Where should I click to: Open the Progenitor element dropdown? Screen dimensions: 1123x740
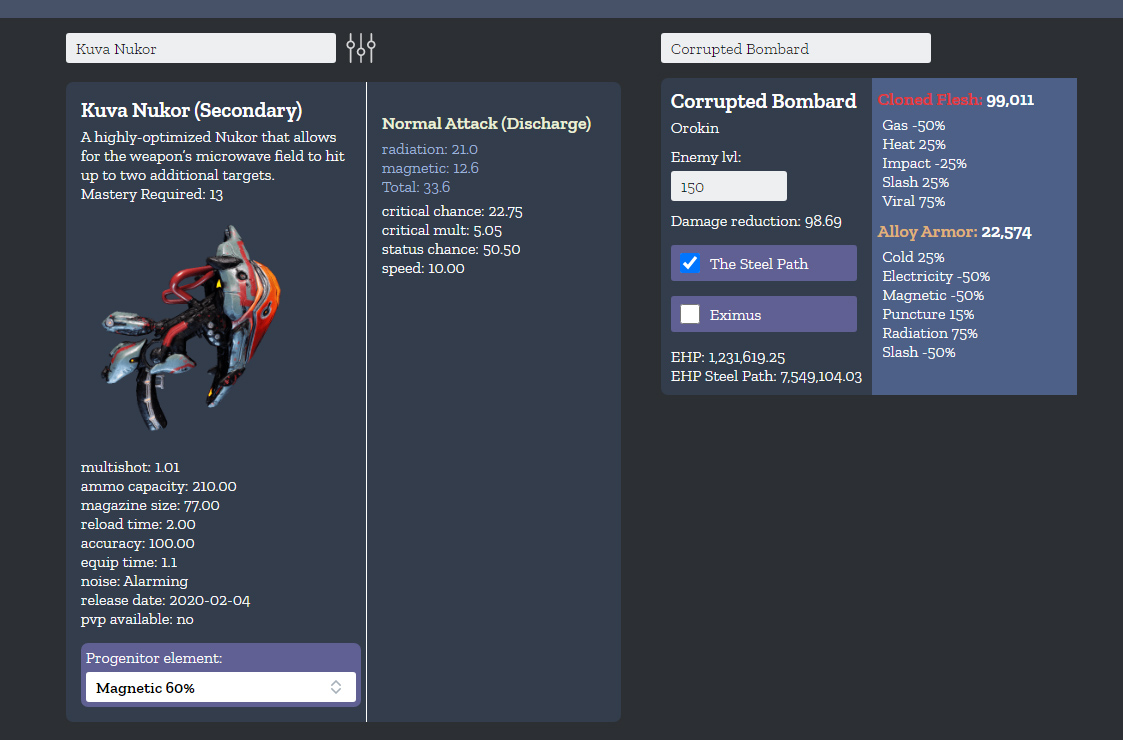[221, 687]
